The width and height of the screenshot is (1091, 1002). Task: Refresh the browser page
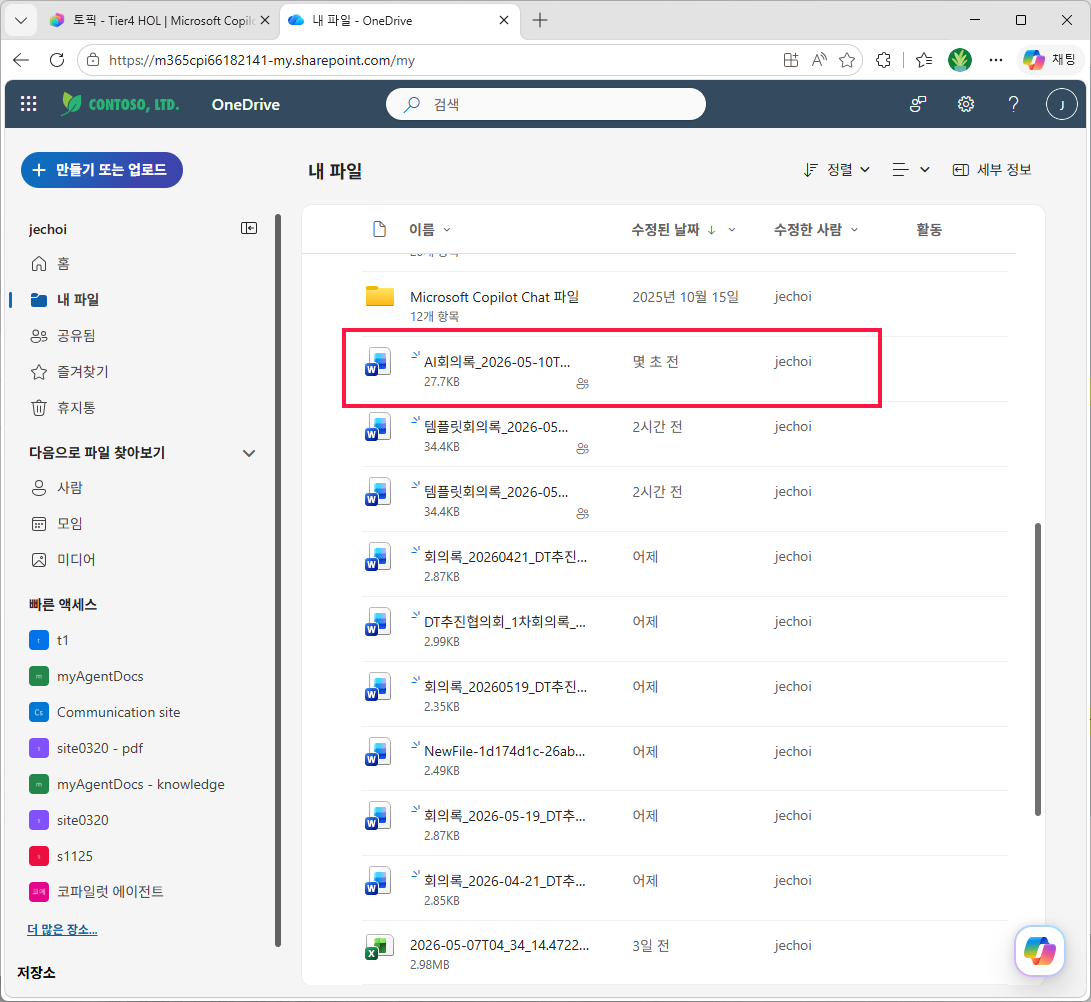pos(57,60)
